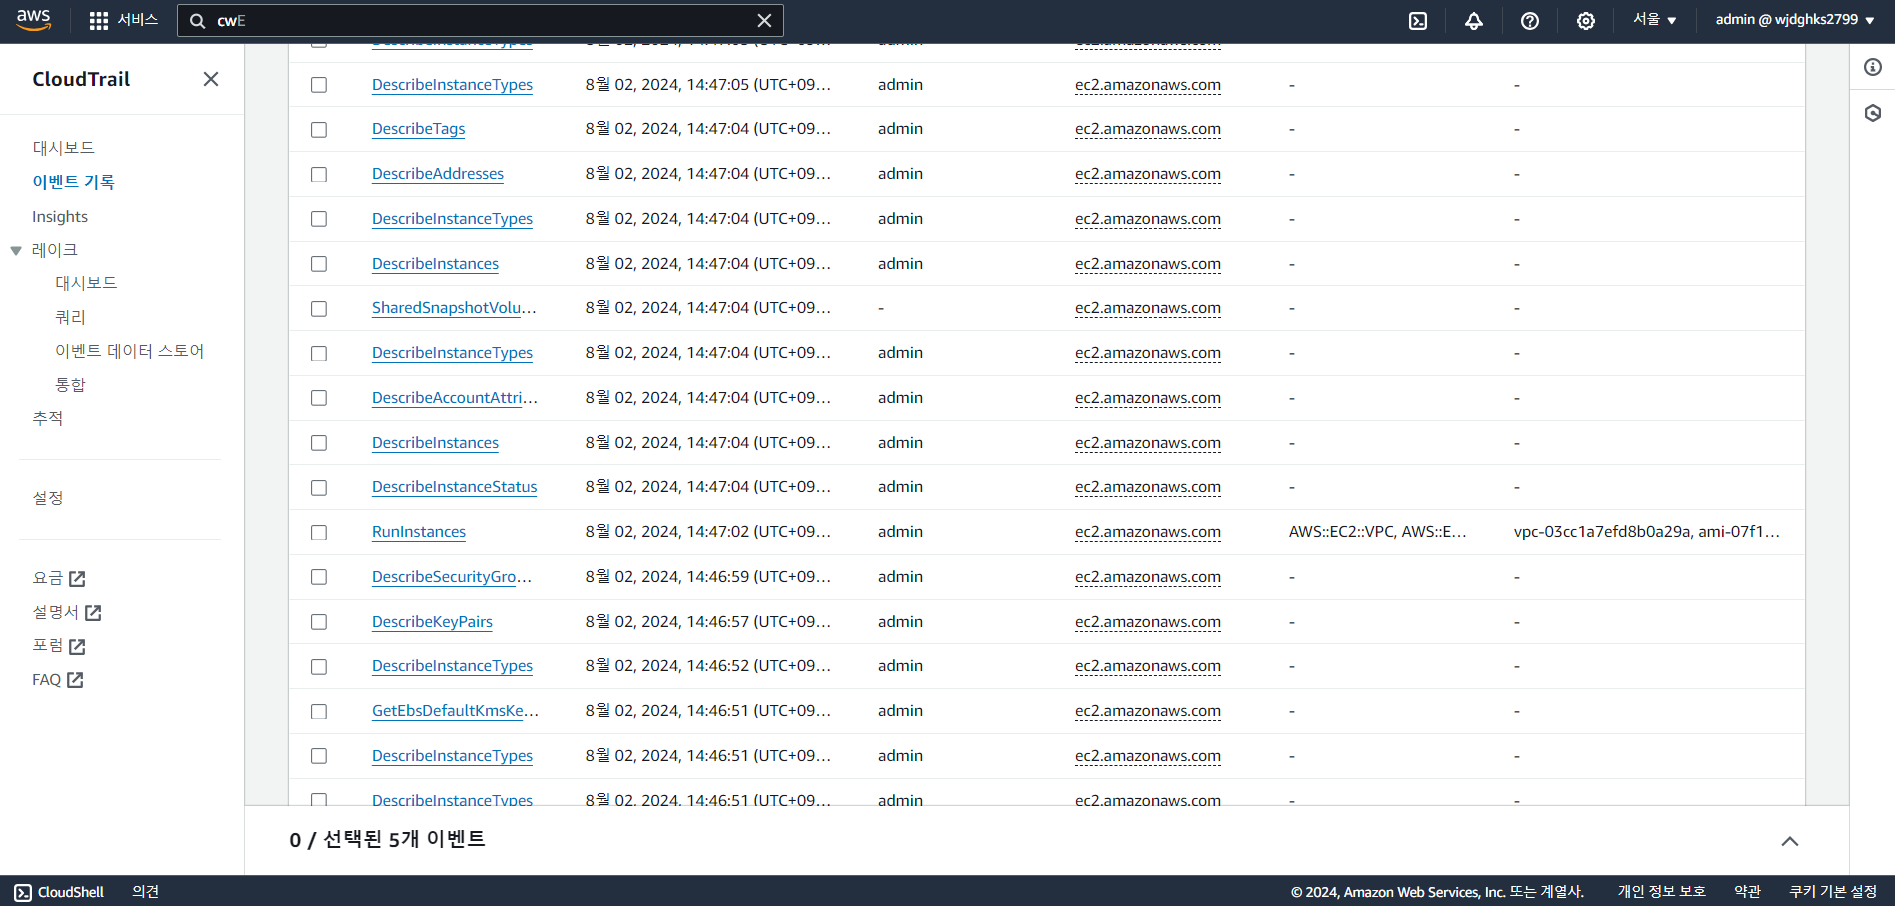Check the DescribeKeyPairs event checkbox
Viewport: 1895px width, 906px height.
[319, 622]
